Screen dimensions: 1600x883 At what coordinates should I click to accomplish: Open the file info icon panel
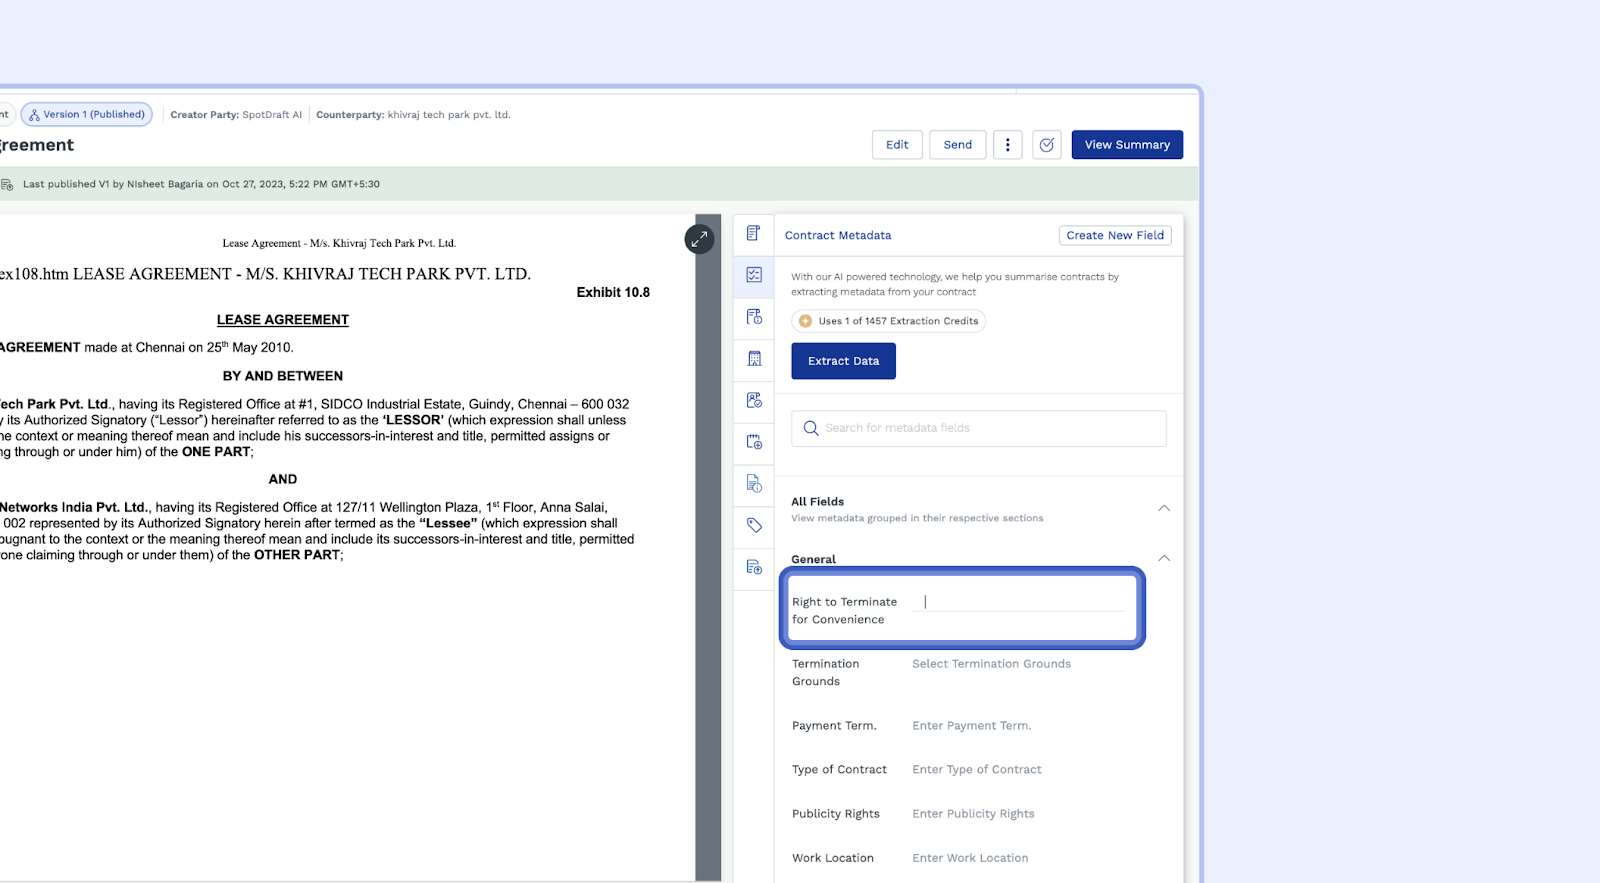(x=754, y=484)
